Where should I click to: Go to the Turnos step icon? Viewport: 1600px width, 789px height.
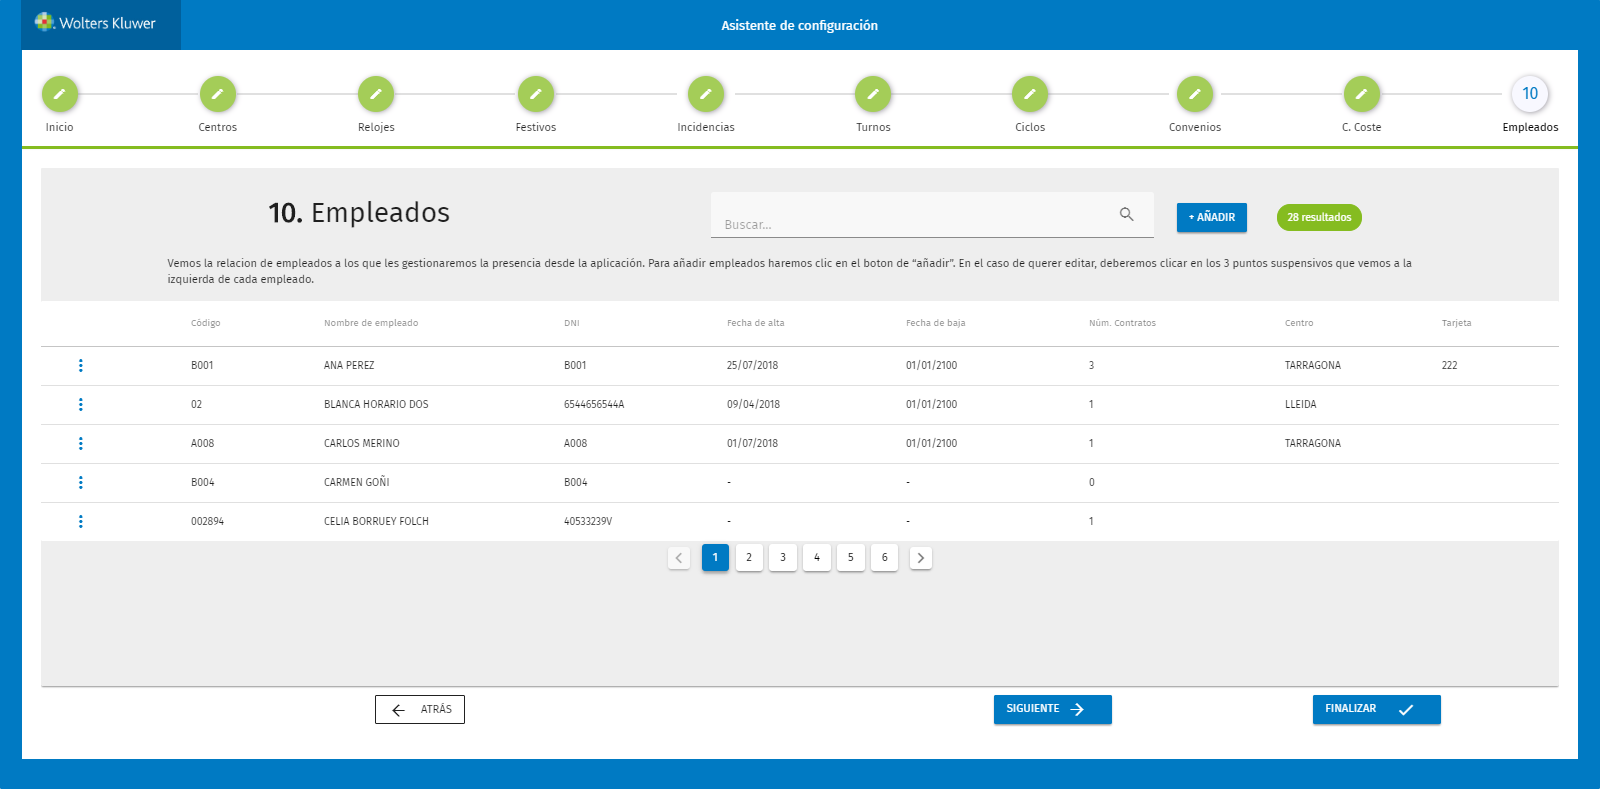tap(873, 94)
